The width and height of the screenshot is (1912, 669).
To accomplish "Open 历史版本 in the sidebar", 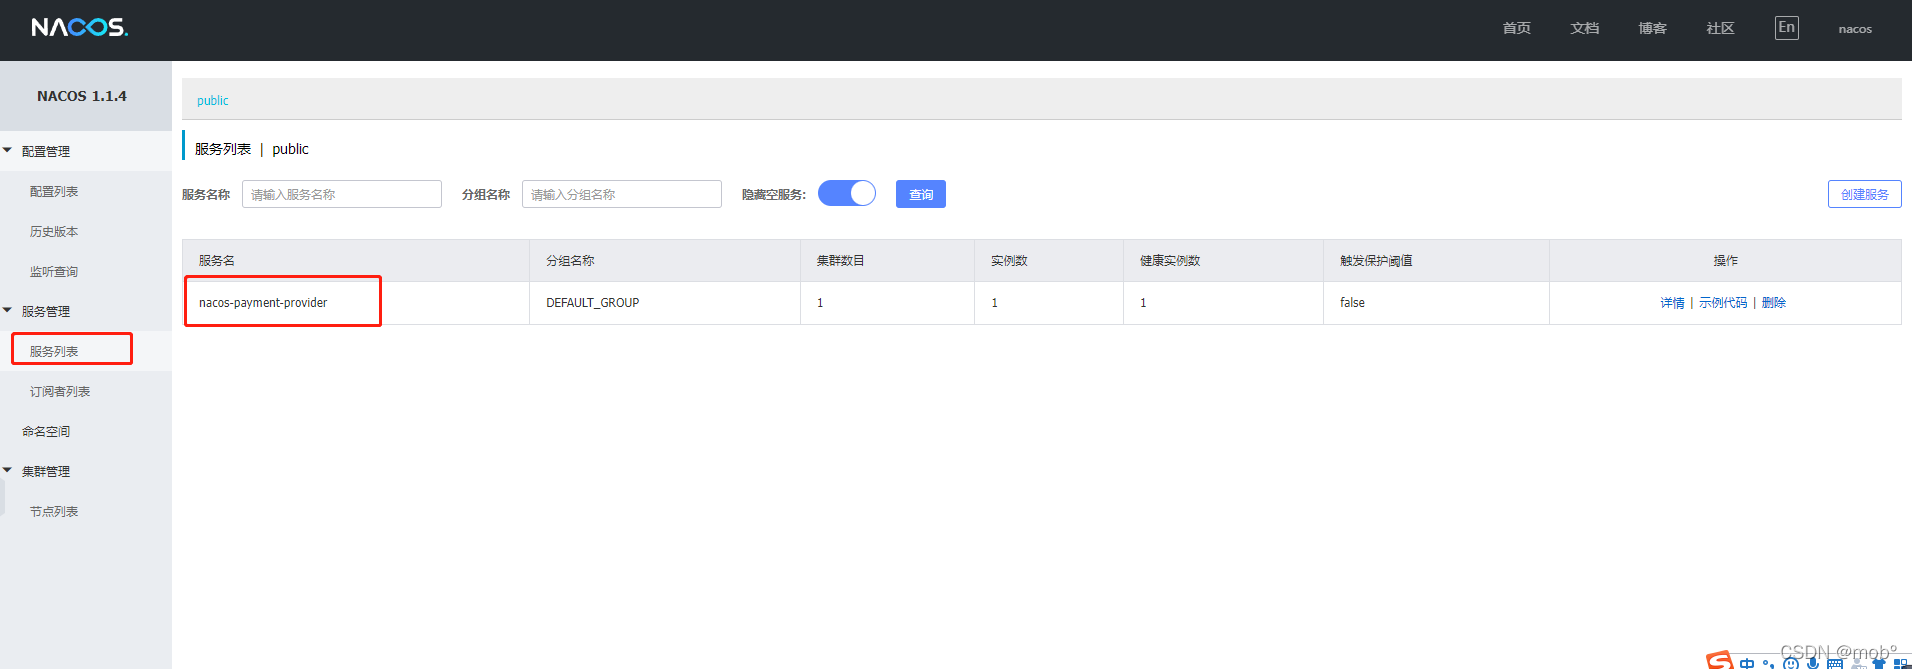I will click(x=54, y=231).
